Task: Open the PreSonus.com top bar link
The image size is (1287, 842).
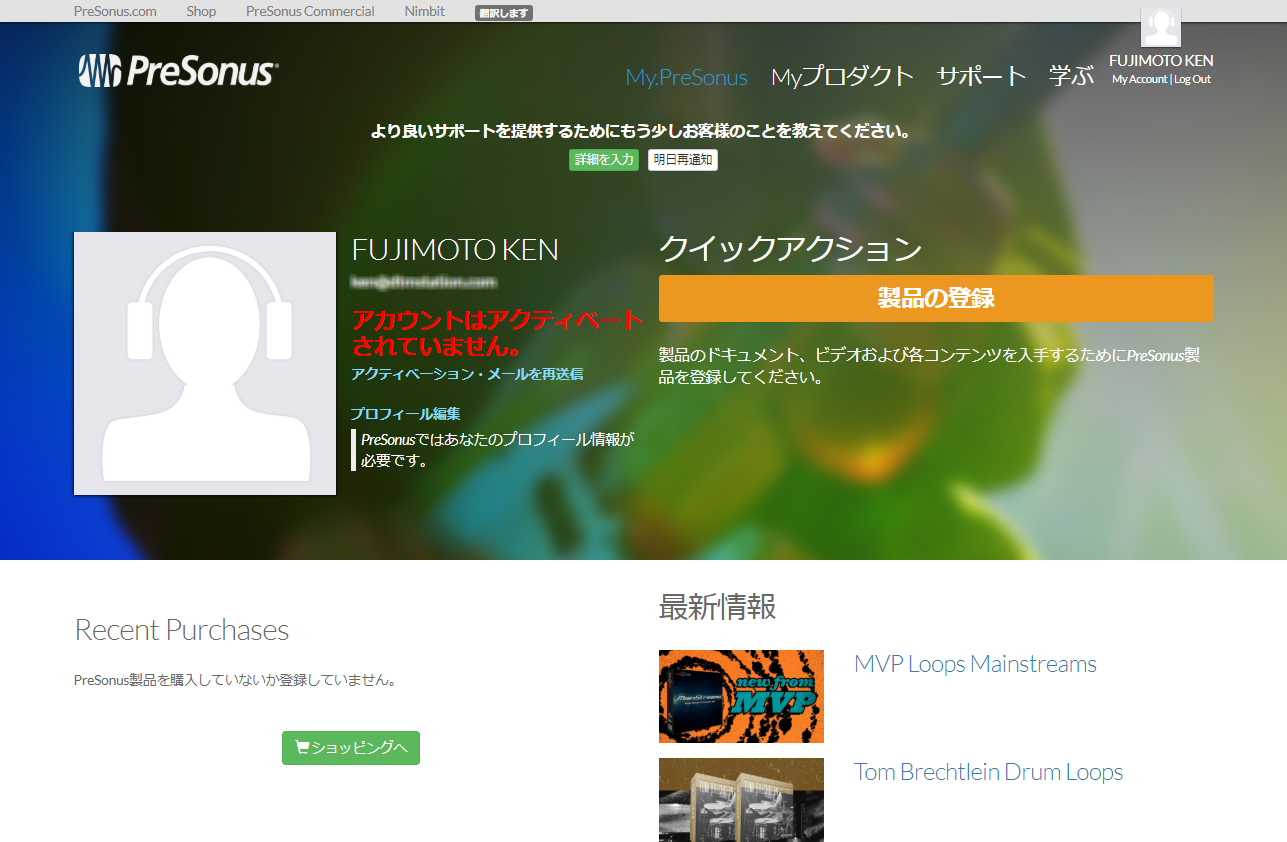Action: click(115, 11)
